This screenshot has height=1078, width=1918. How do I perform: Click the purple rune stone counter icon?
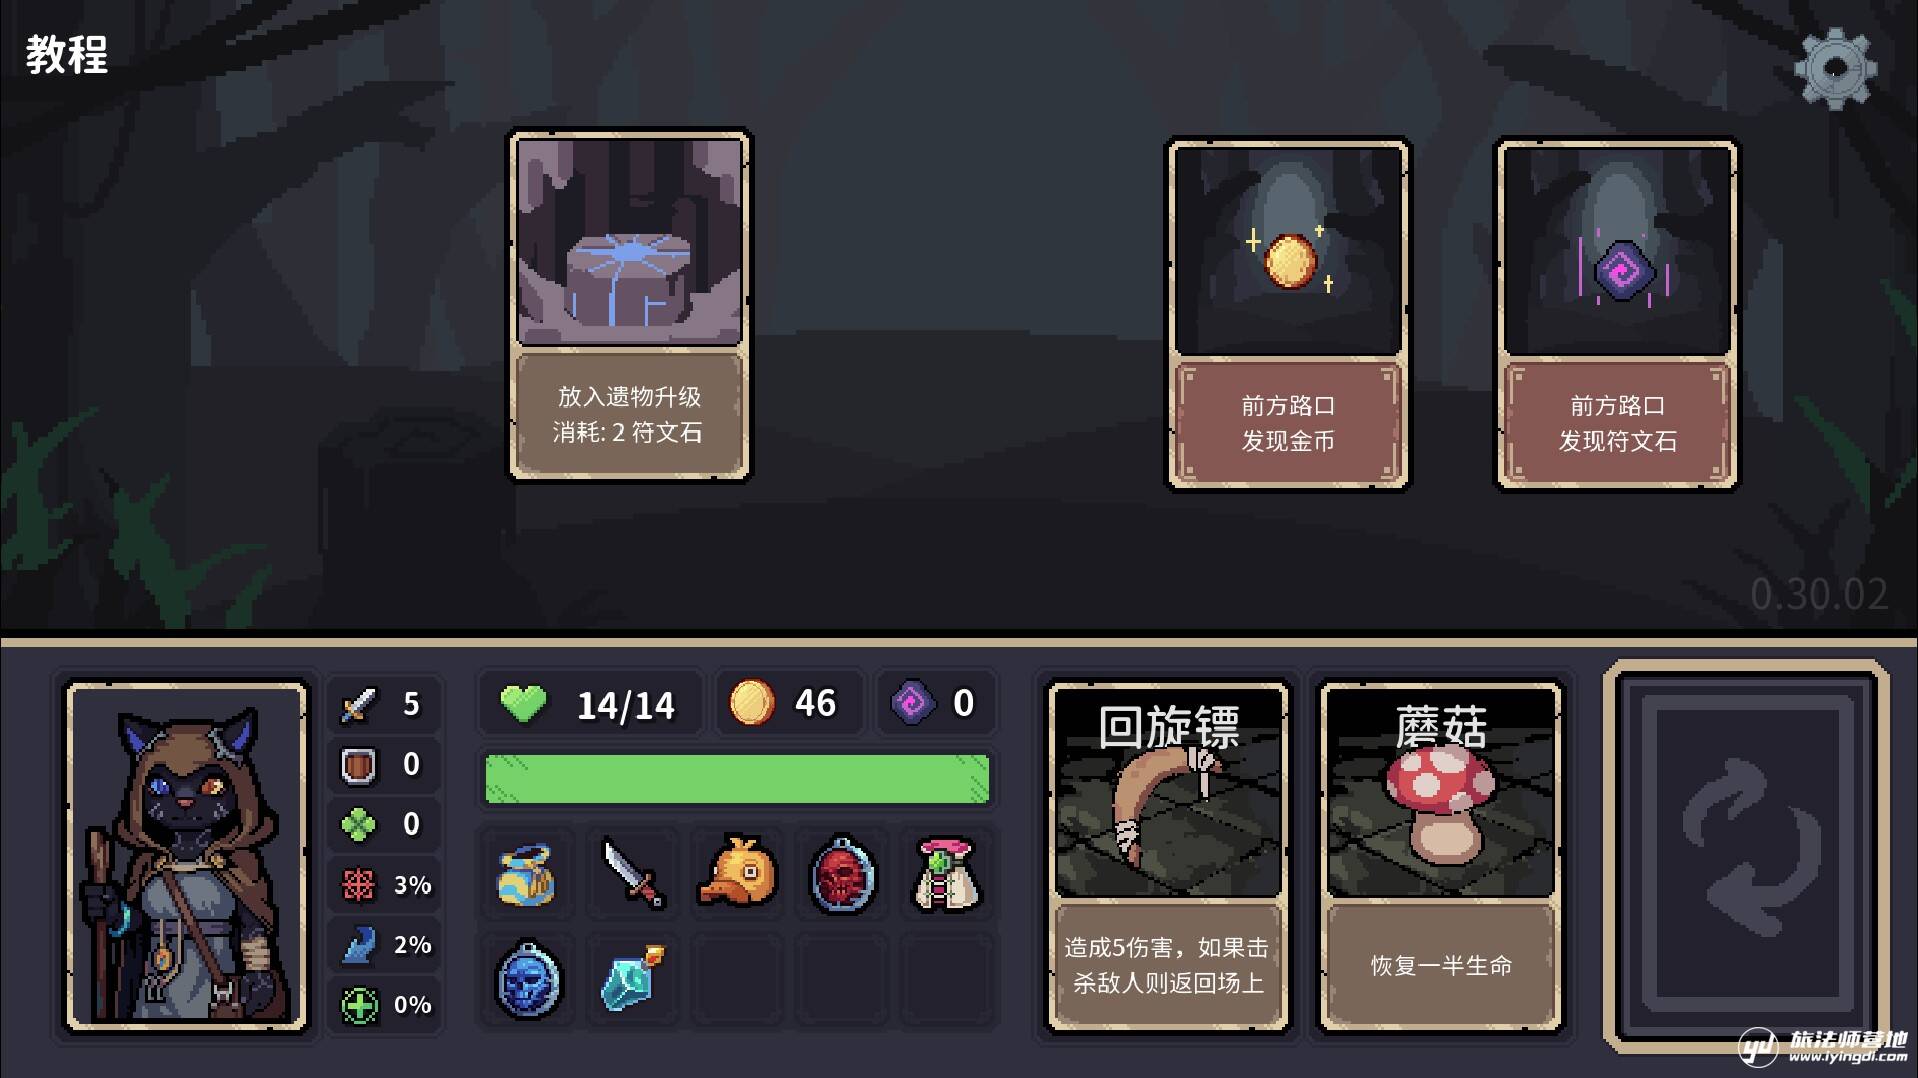pos(912,703)
